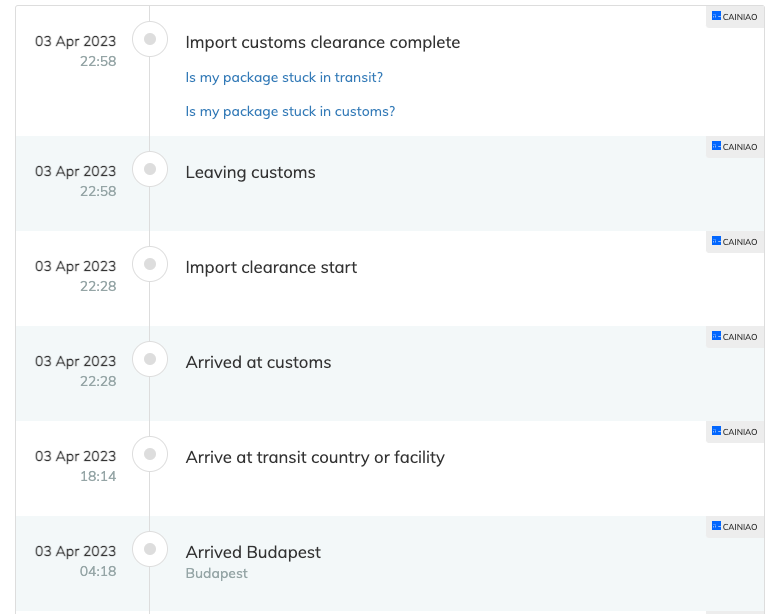Click 'Arrive at transit country or facility' text
Screen dimensions: 767x614
(x=315, y=457)
